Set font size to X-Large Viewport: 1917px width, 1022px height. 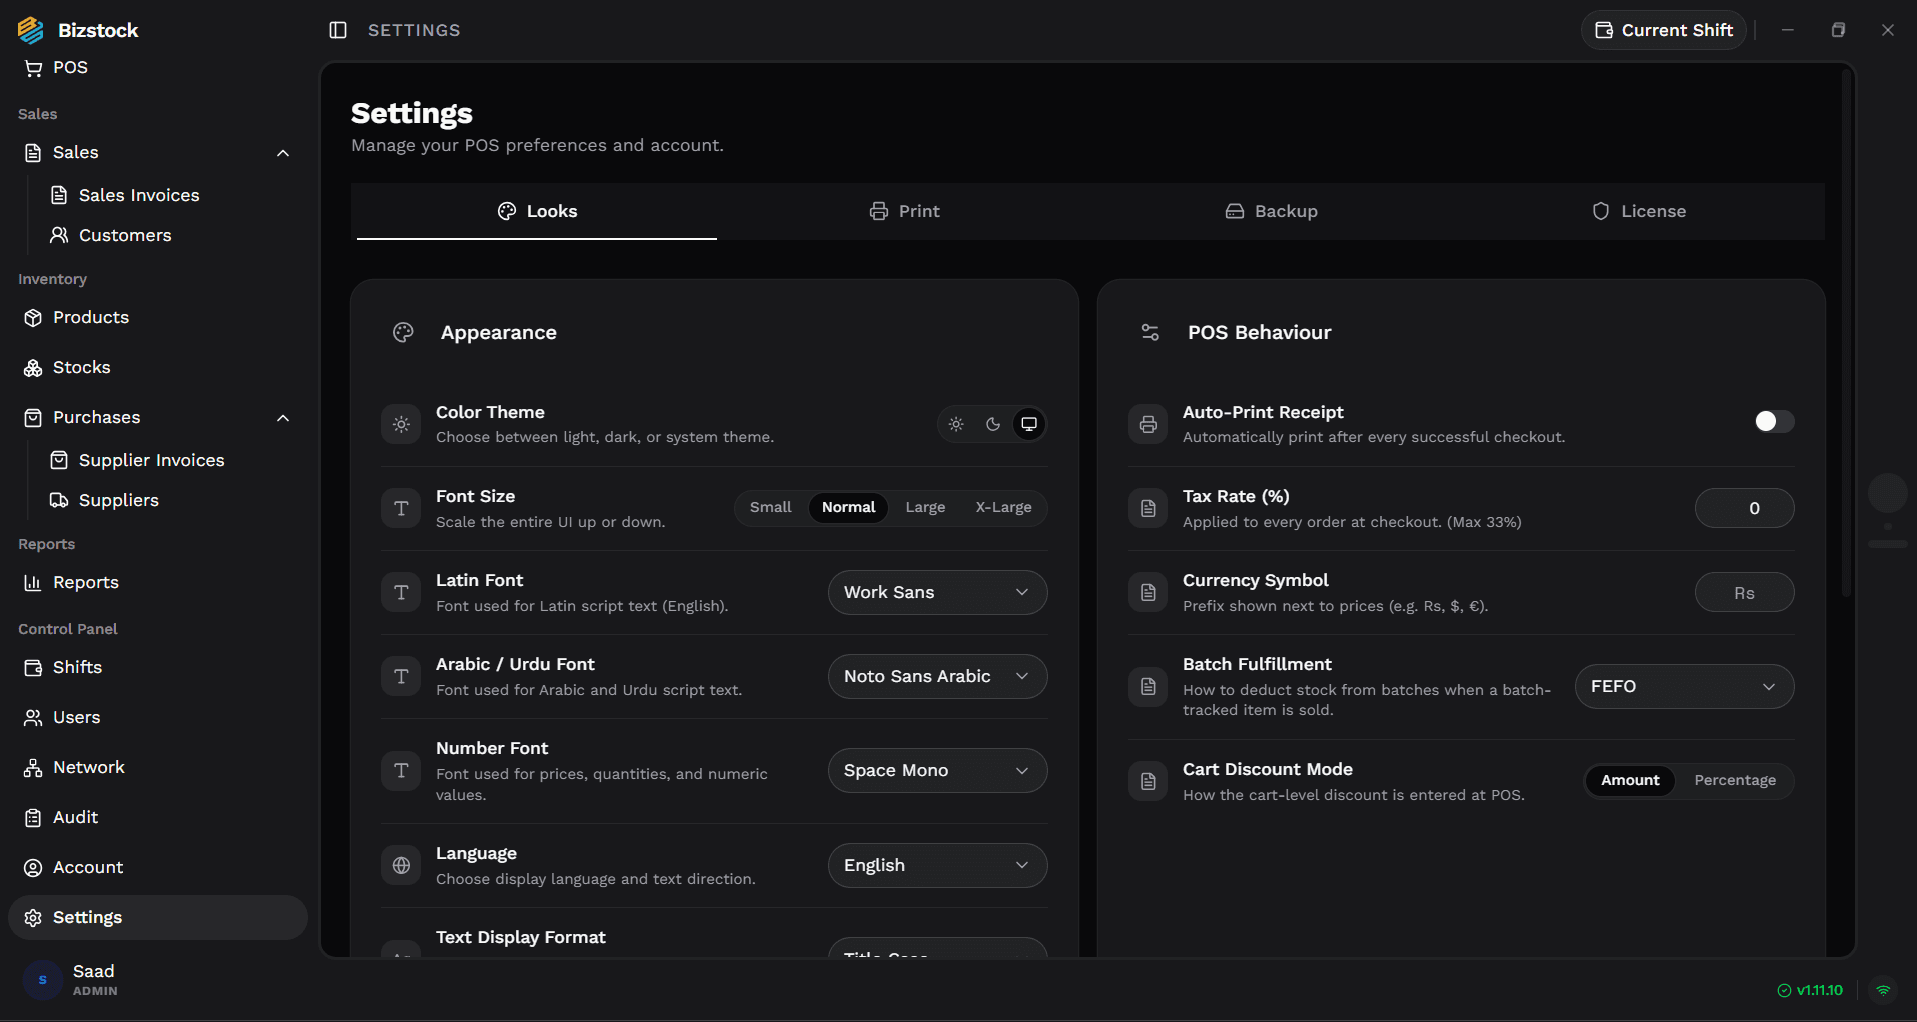point(1003,507)
